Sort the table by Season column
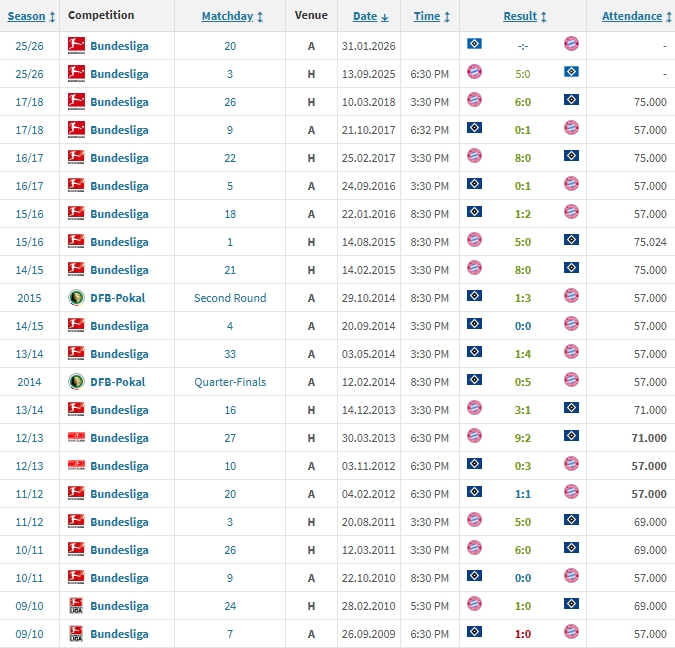Screen dimensions: 675x648 (27, 16)
